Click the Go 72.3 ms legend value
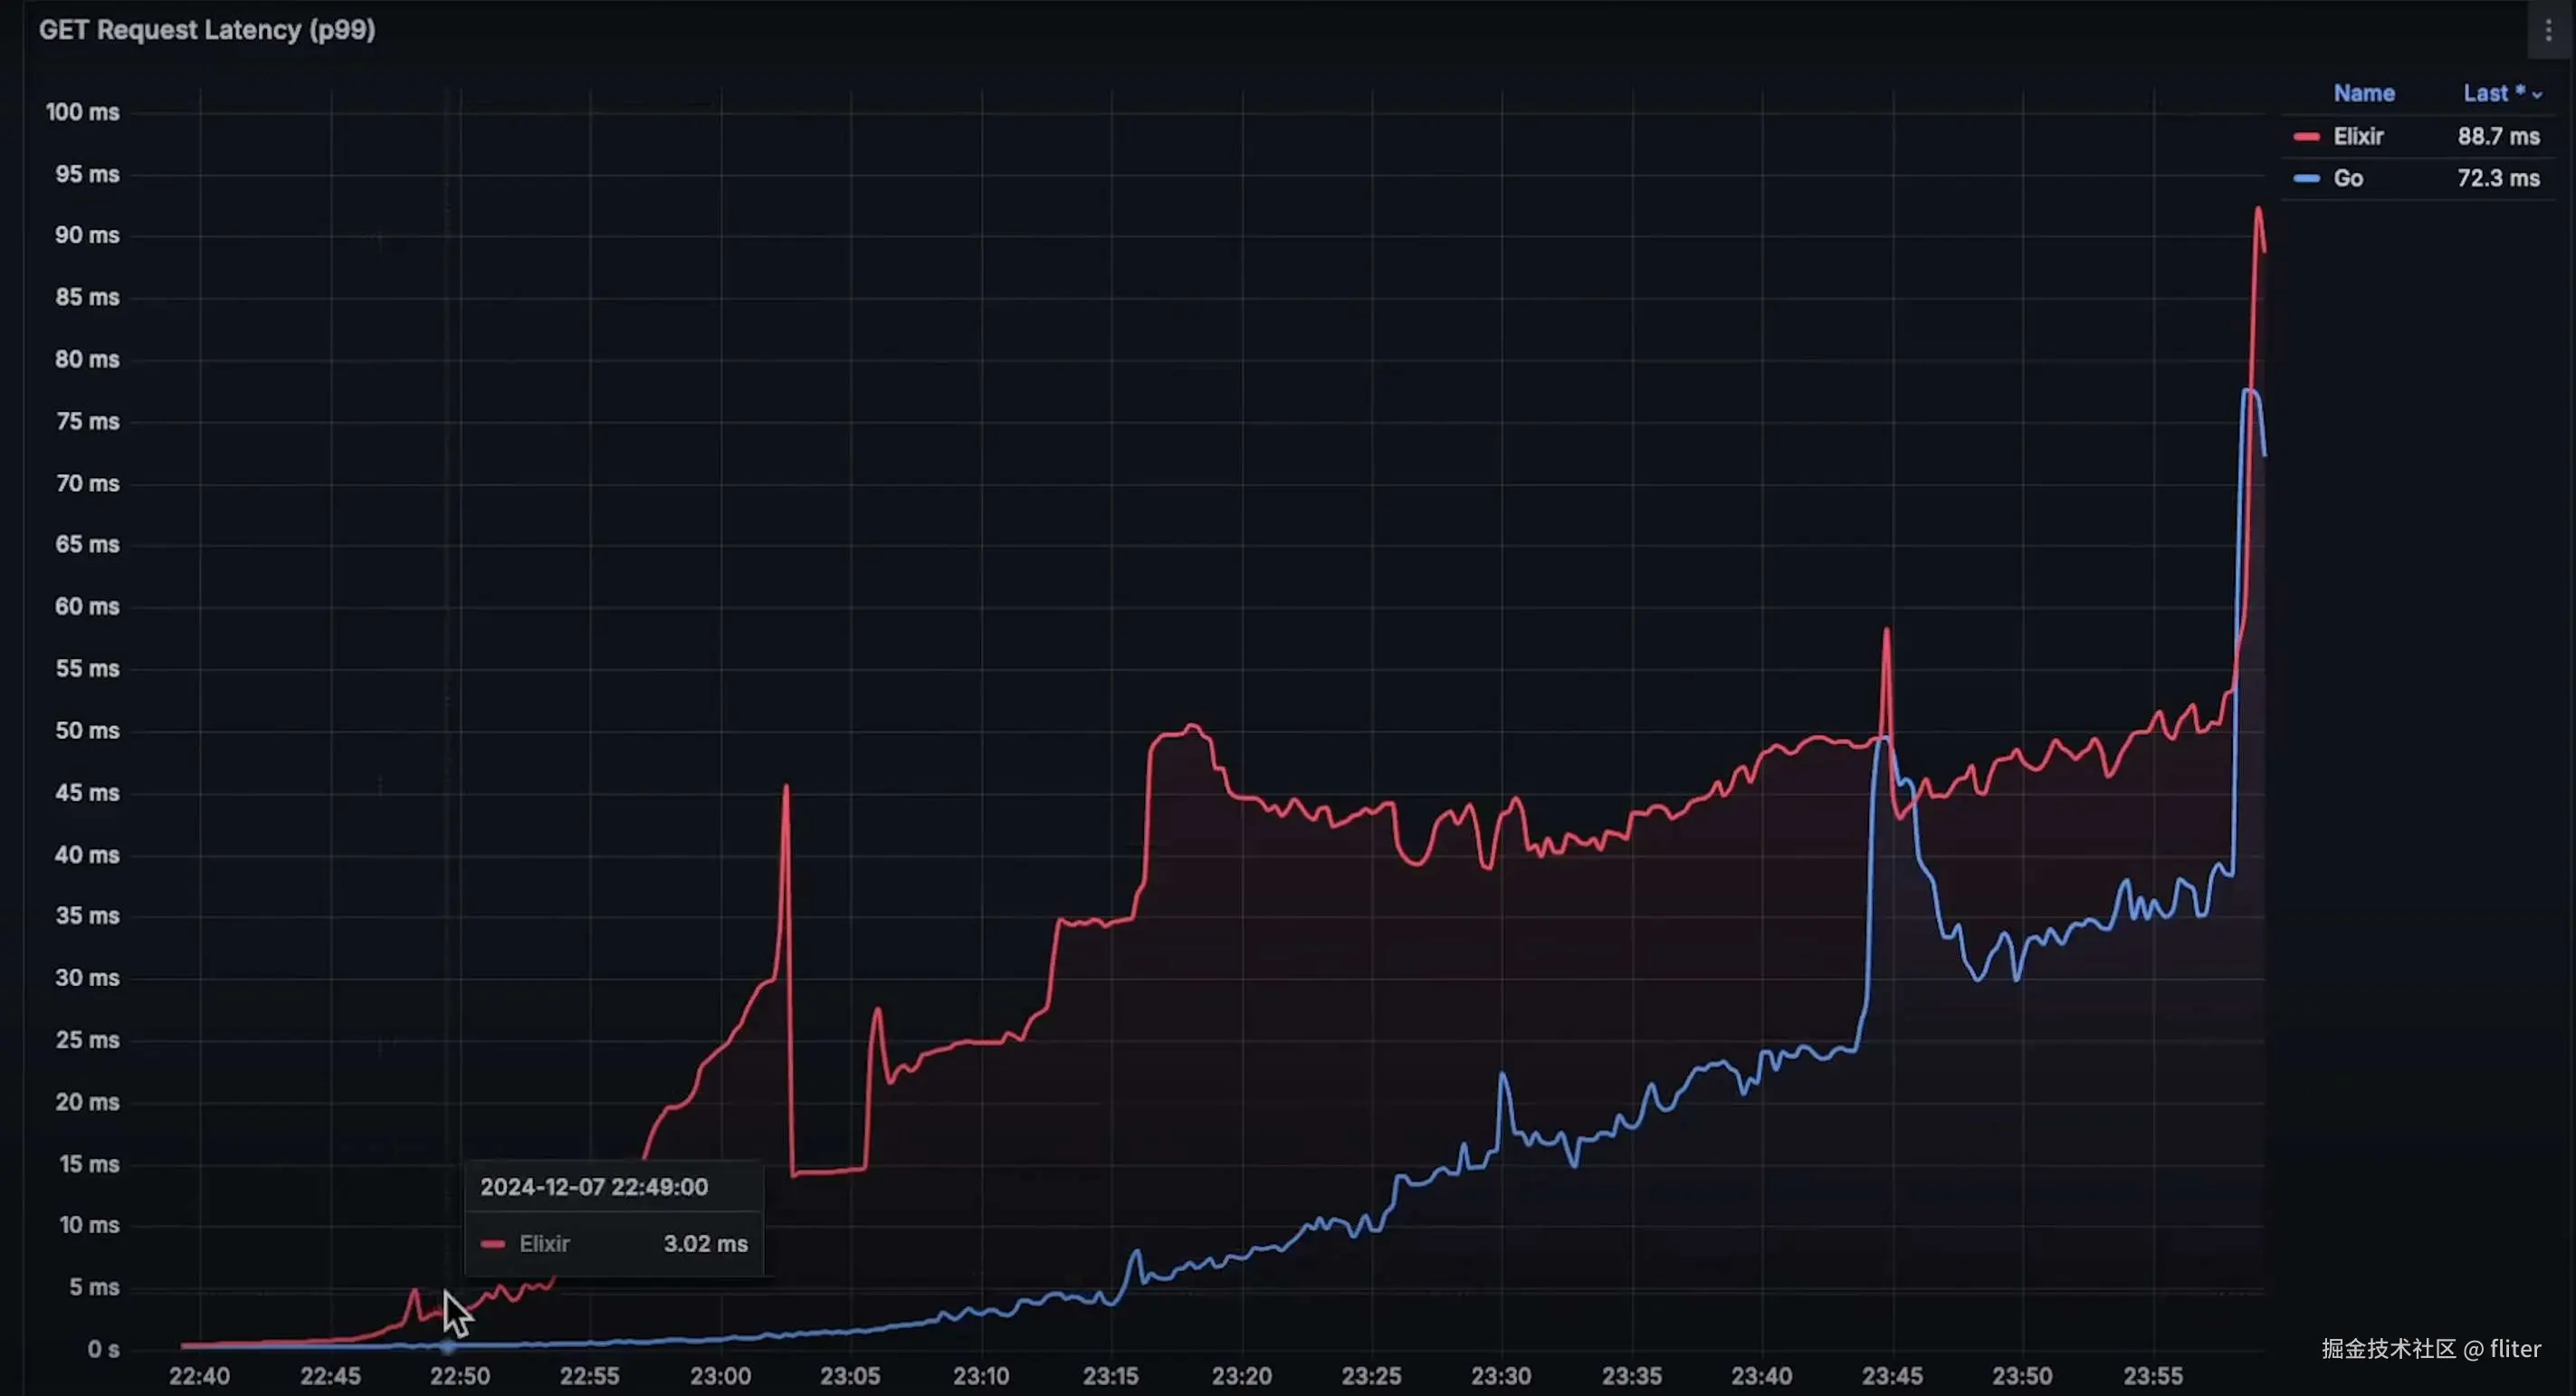The image size is (2576, 1396). tap(2497, 179)
